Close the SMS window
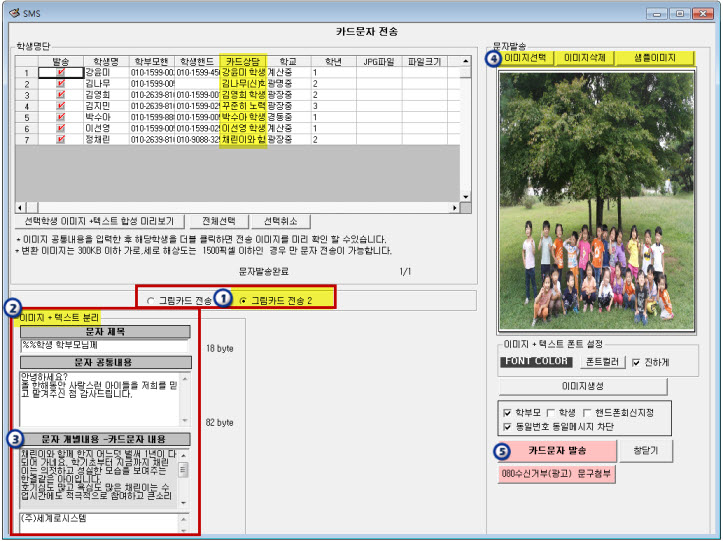The width and height of the screenshot is (723, 541). pos(702,13)
